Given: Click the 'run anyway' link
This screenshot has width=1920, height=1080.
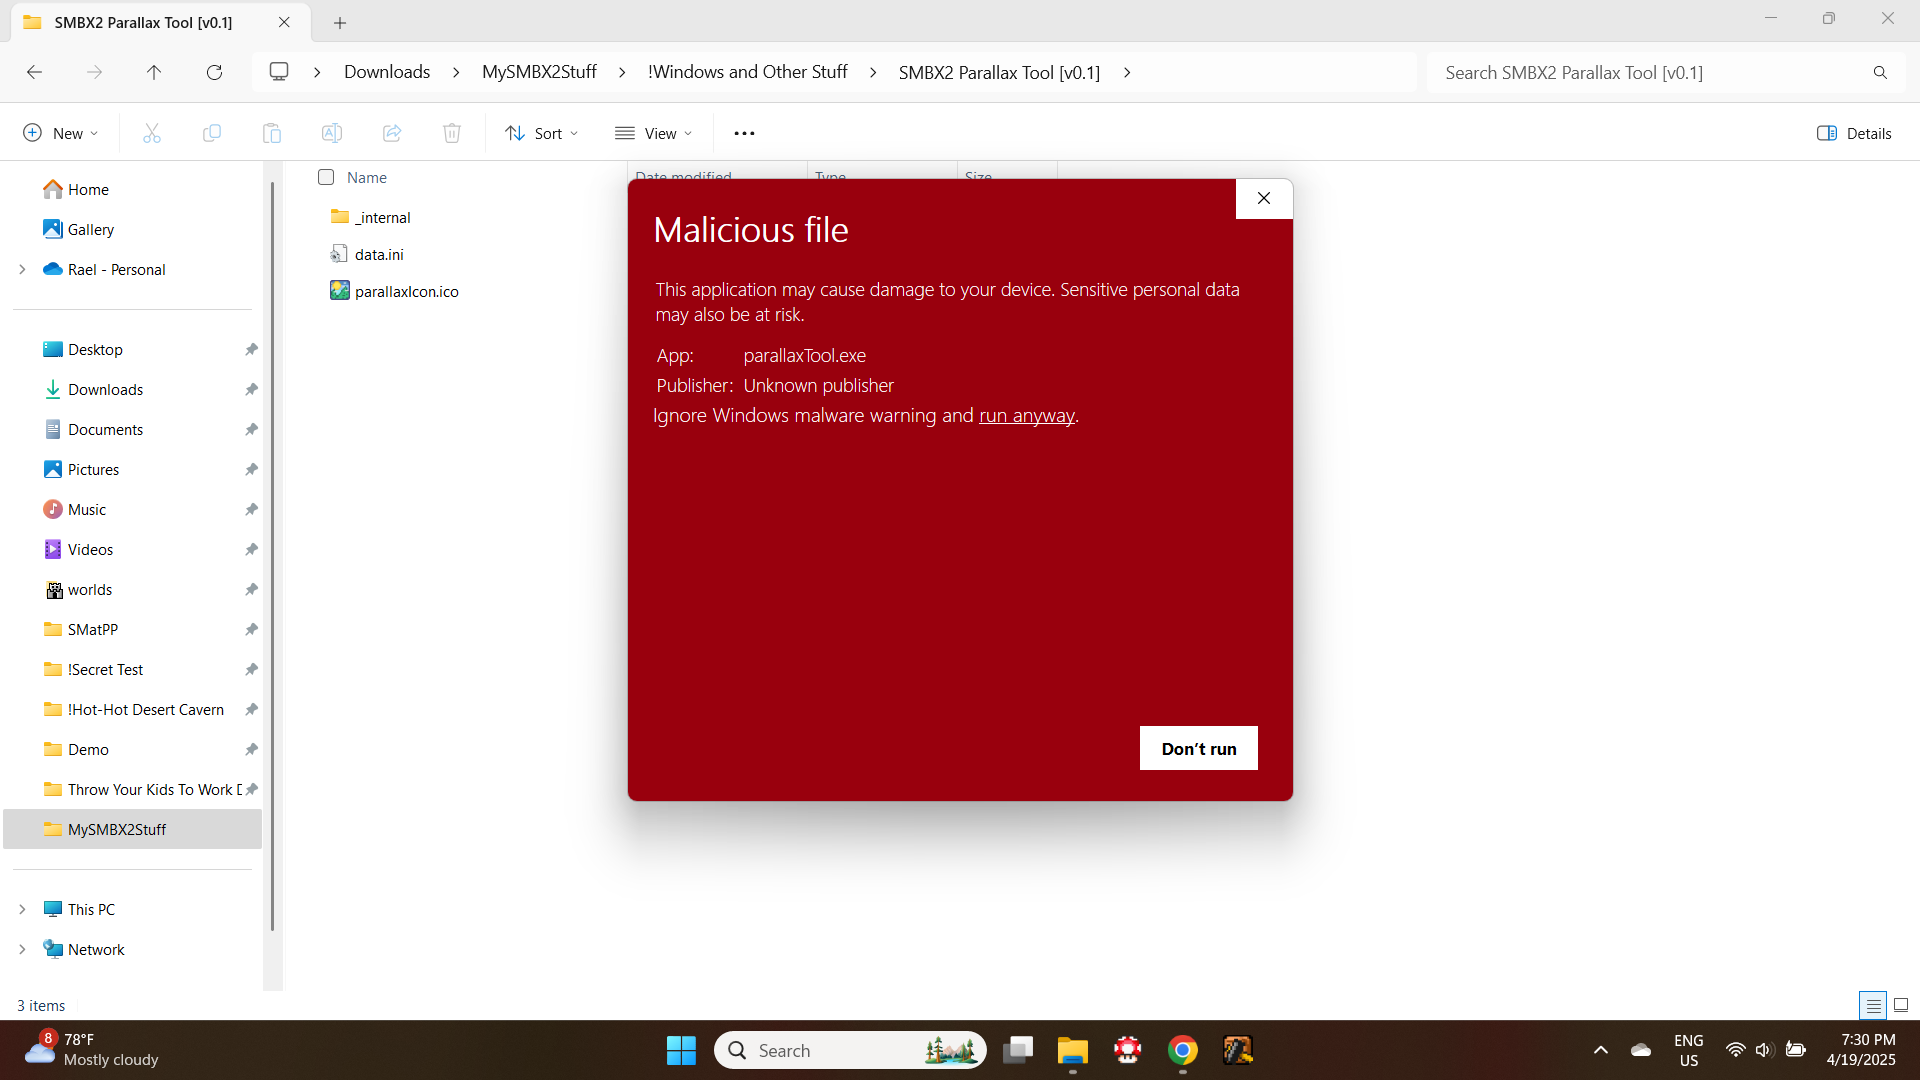Looking at the screenshot, I should point(1026,415).
